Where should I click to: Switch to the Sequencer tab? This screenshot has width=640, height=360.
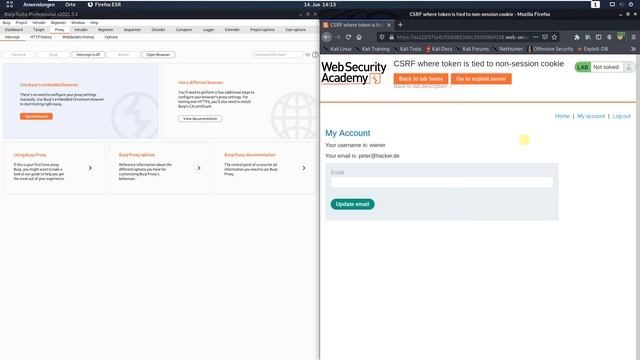point(132,30)
